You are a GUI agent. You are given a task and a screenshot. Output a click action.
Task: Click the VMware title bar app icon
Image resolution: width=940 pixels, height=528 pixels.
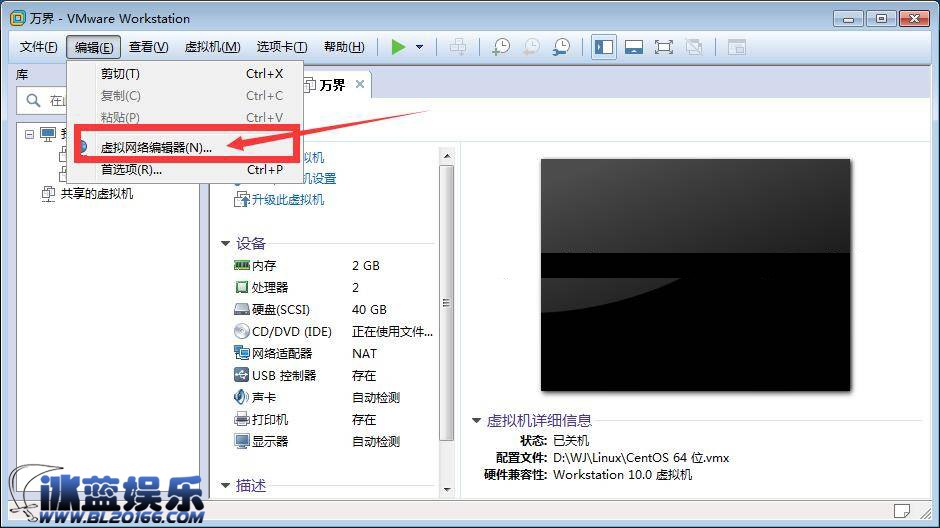[18, 18]
